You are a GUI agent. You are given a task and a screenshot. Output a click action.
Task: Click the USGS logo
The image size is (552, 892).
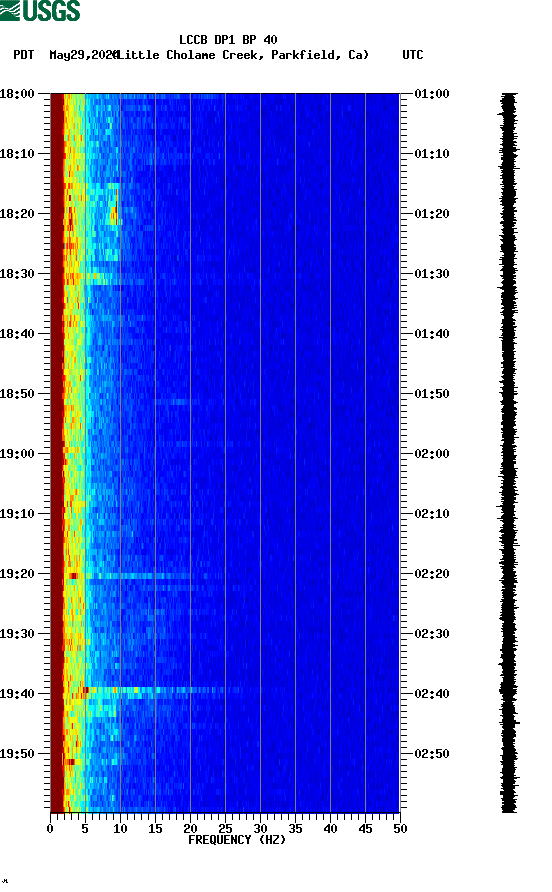40,10
